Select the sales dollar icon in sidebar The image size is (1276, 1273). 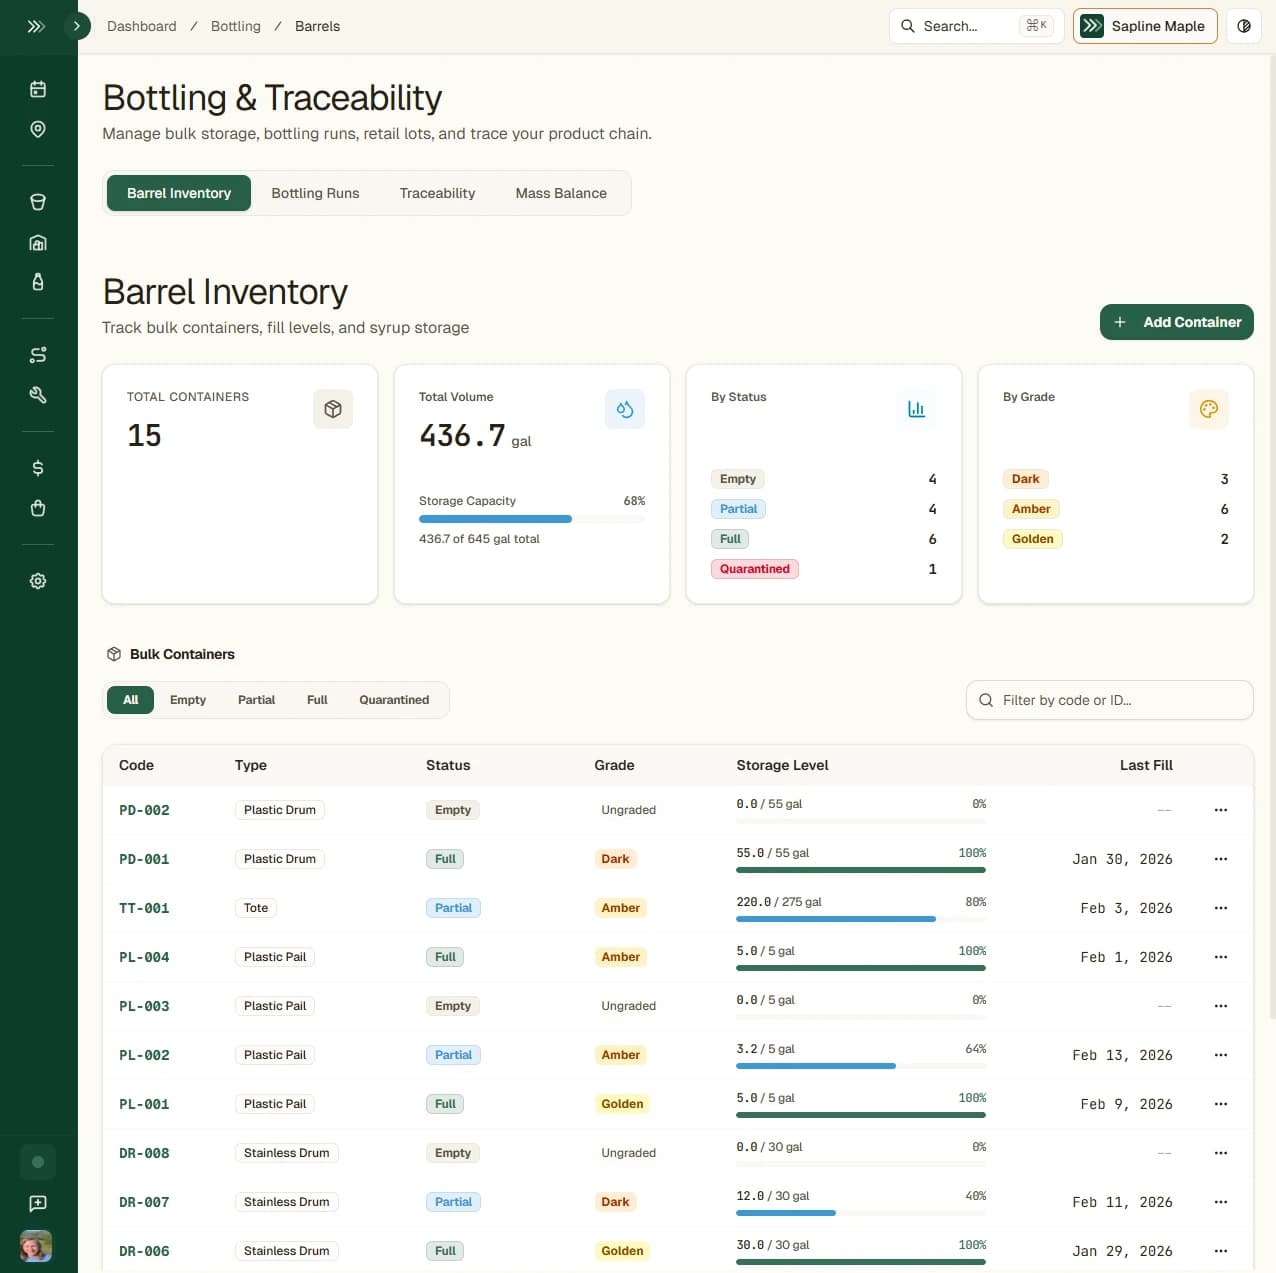[x=37, y=467]
